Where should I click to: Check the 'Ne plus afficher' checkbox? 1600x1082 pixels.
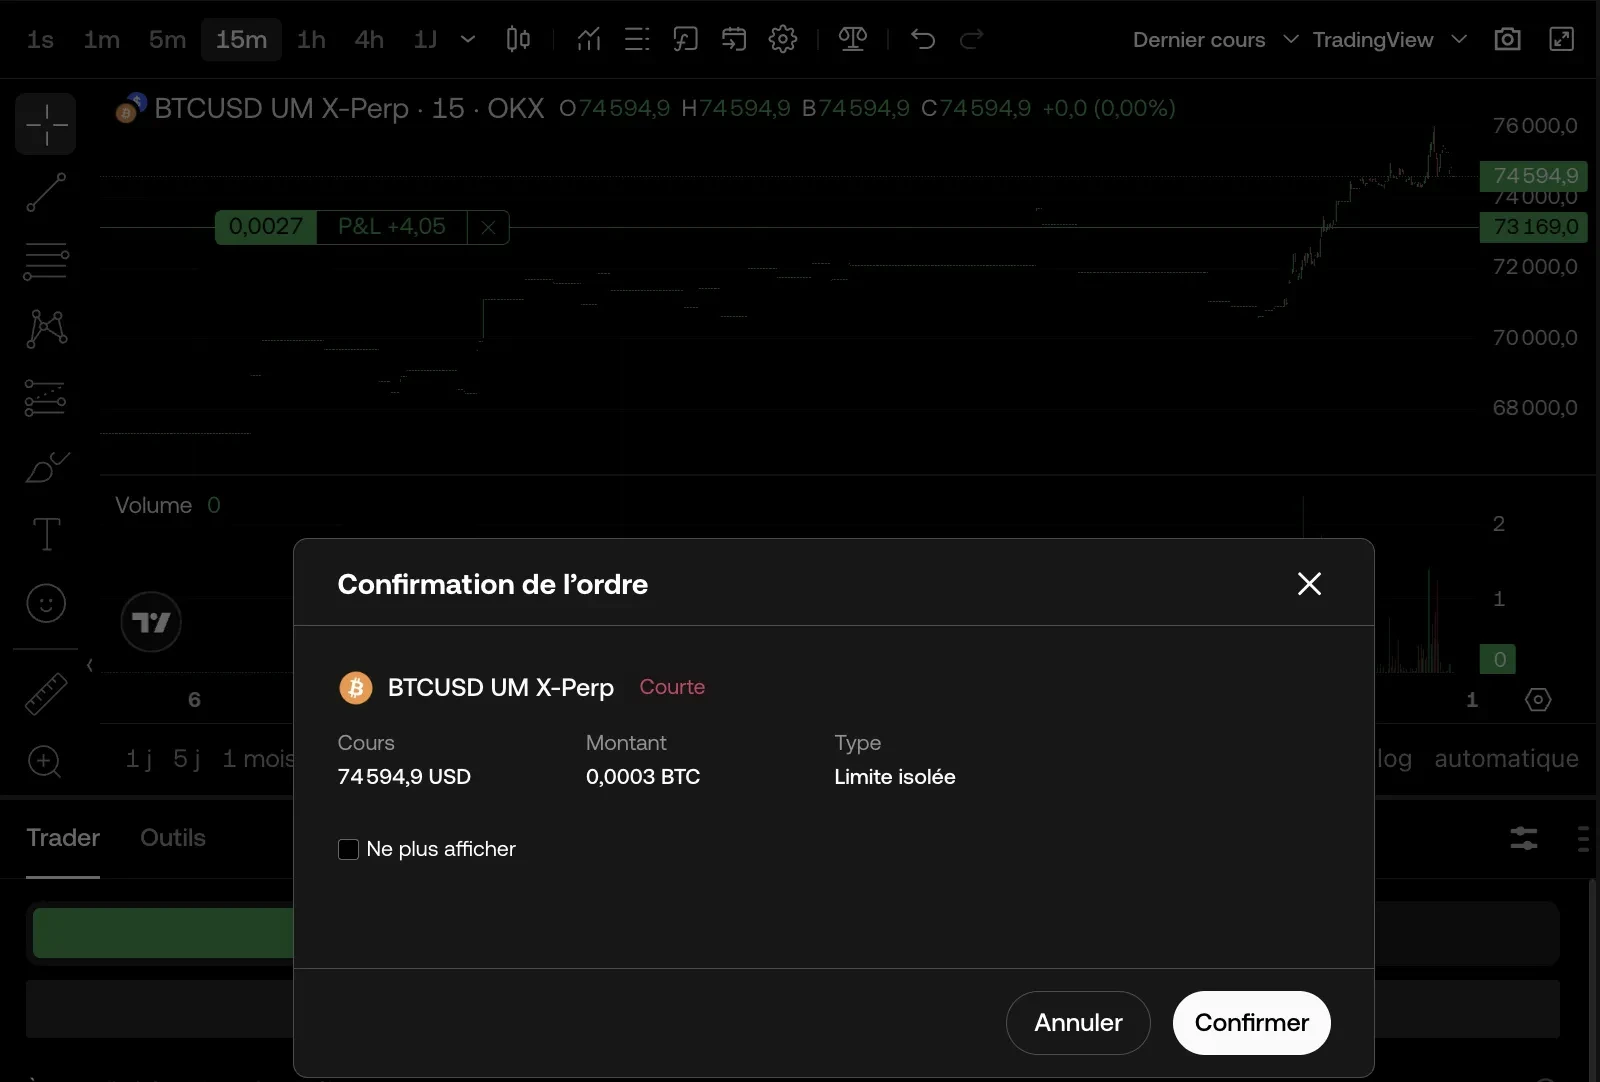[x=348, y=849]
